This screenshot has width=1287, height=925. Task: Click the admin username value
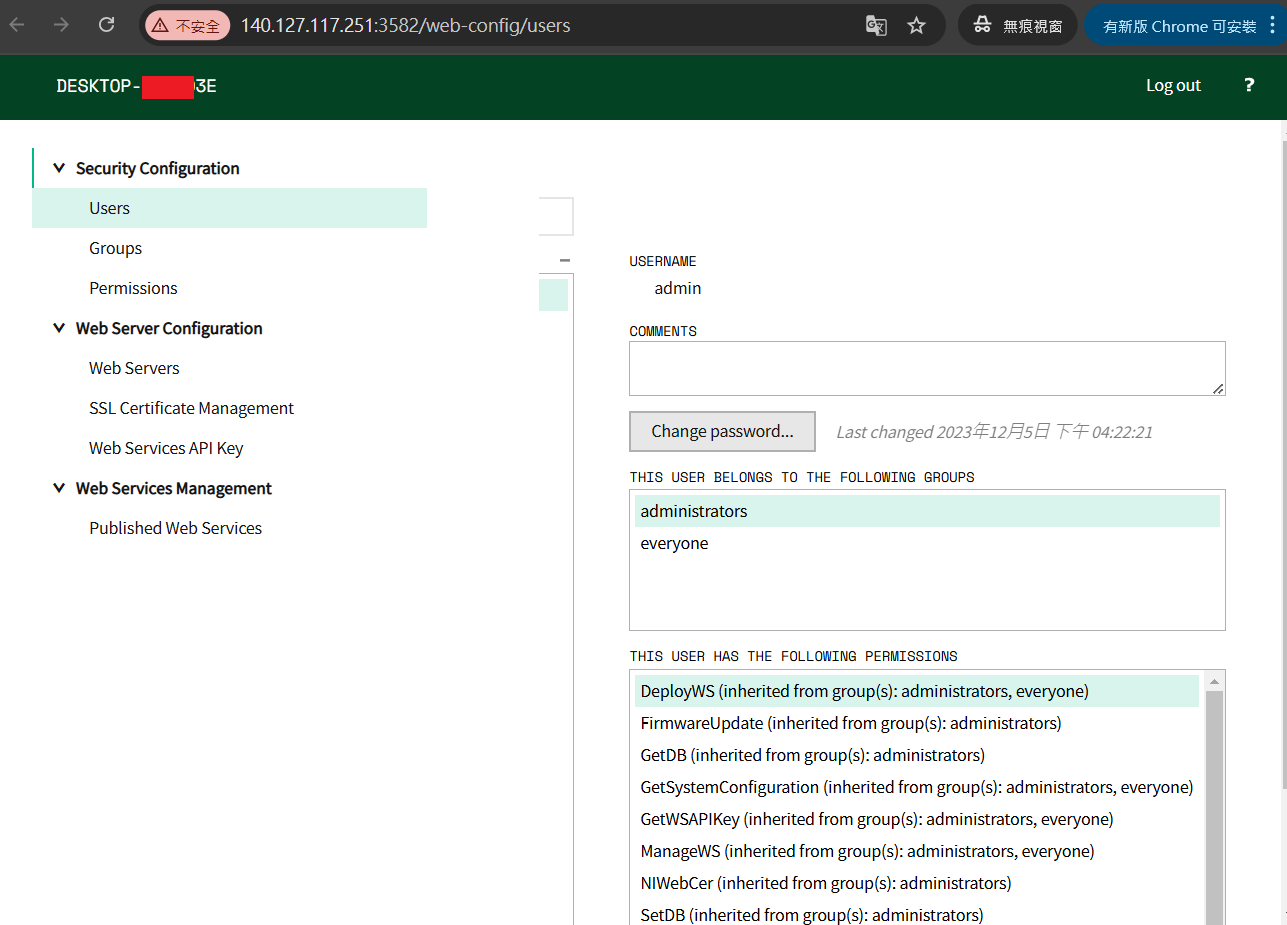678,288
